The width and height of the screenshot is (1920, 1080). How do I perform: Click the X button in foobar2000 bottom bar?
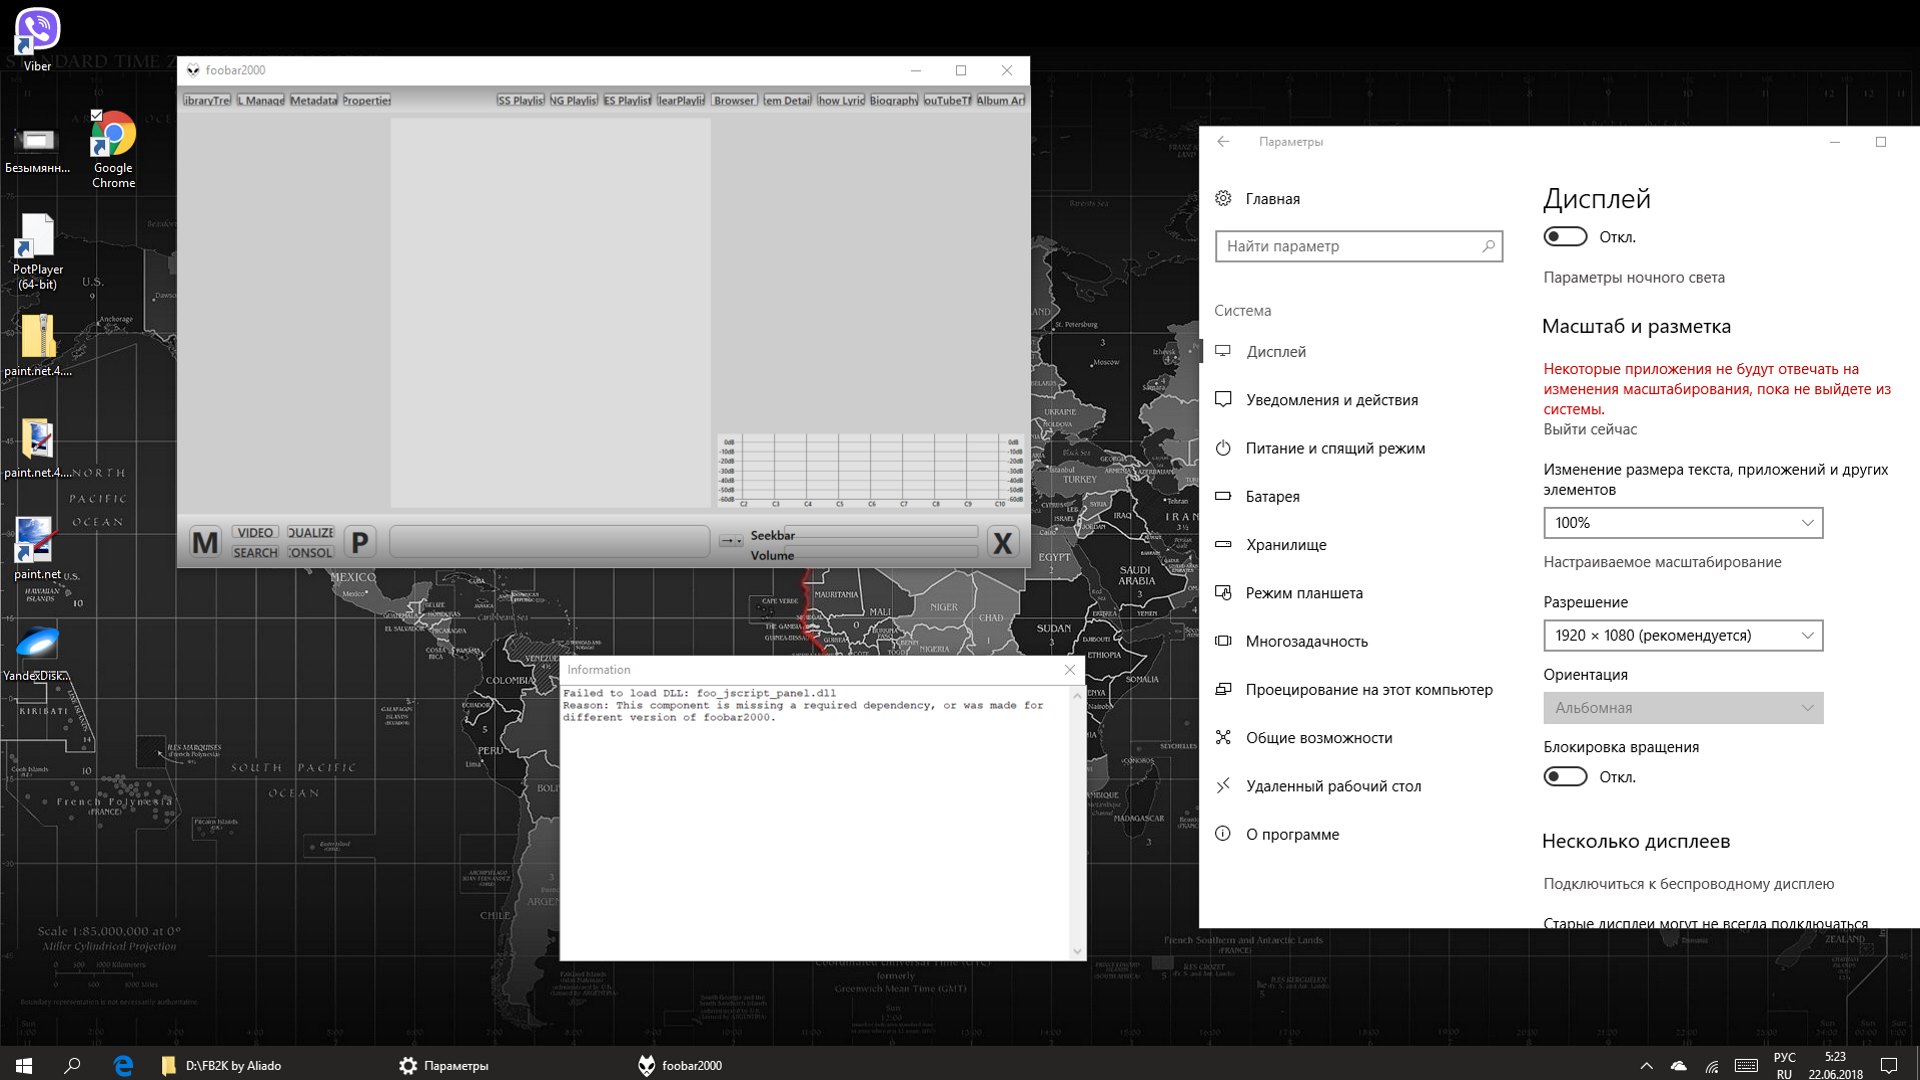tap(1002, 542)
